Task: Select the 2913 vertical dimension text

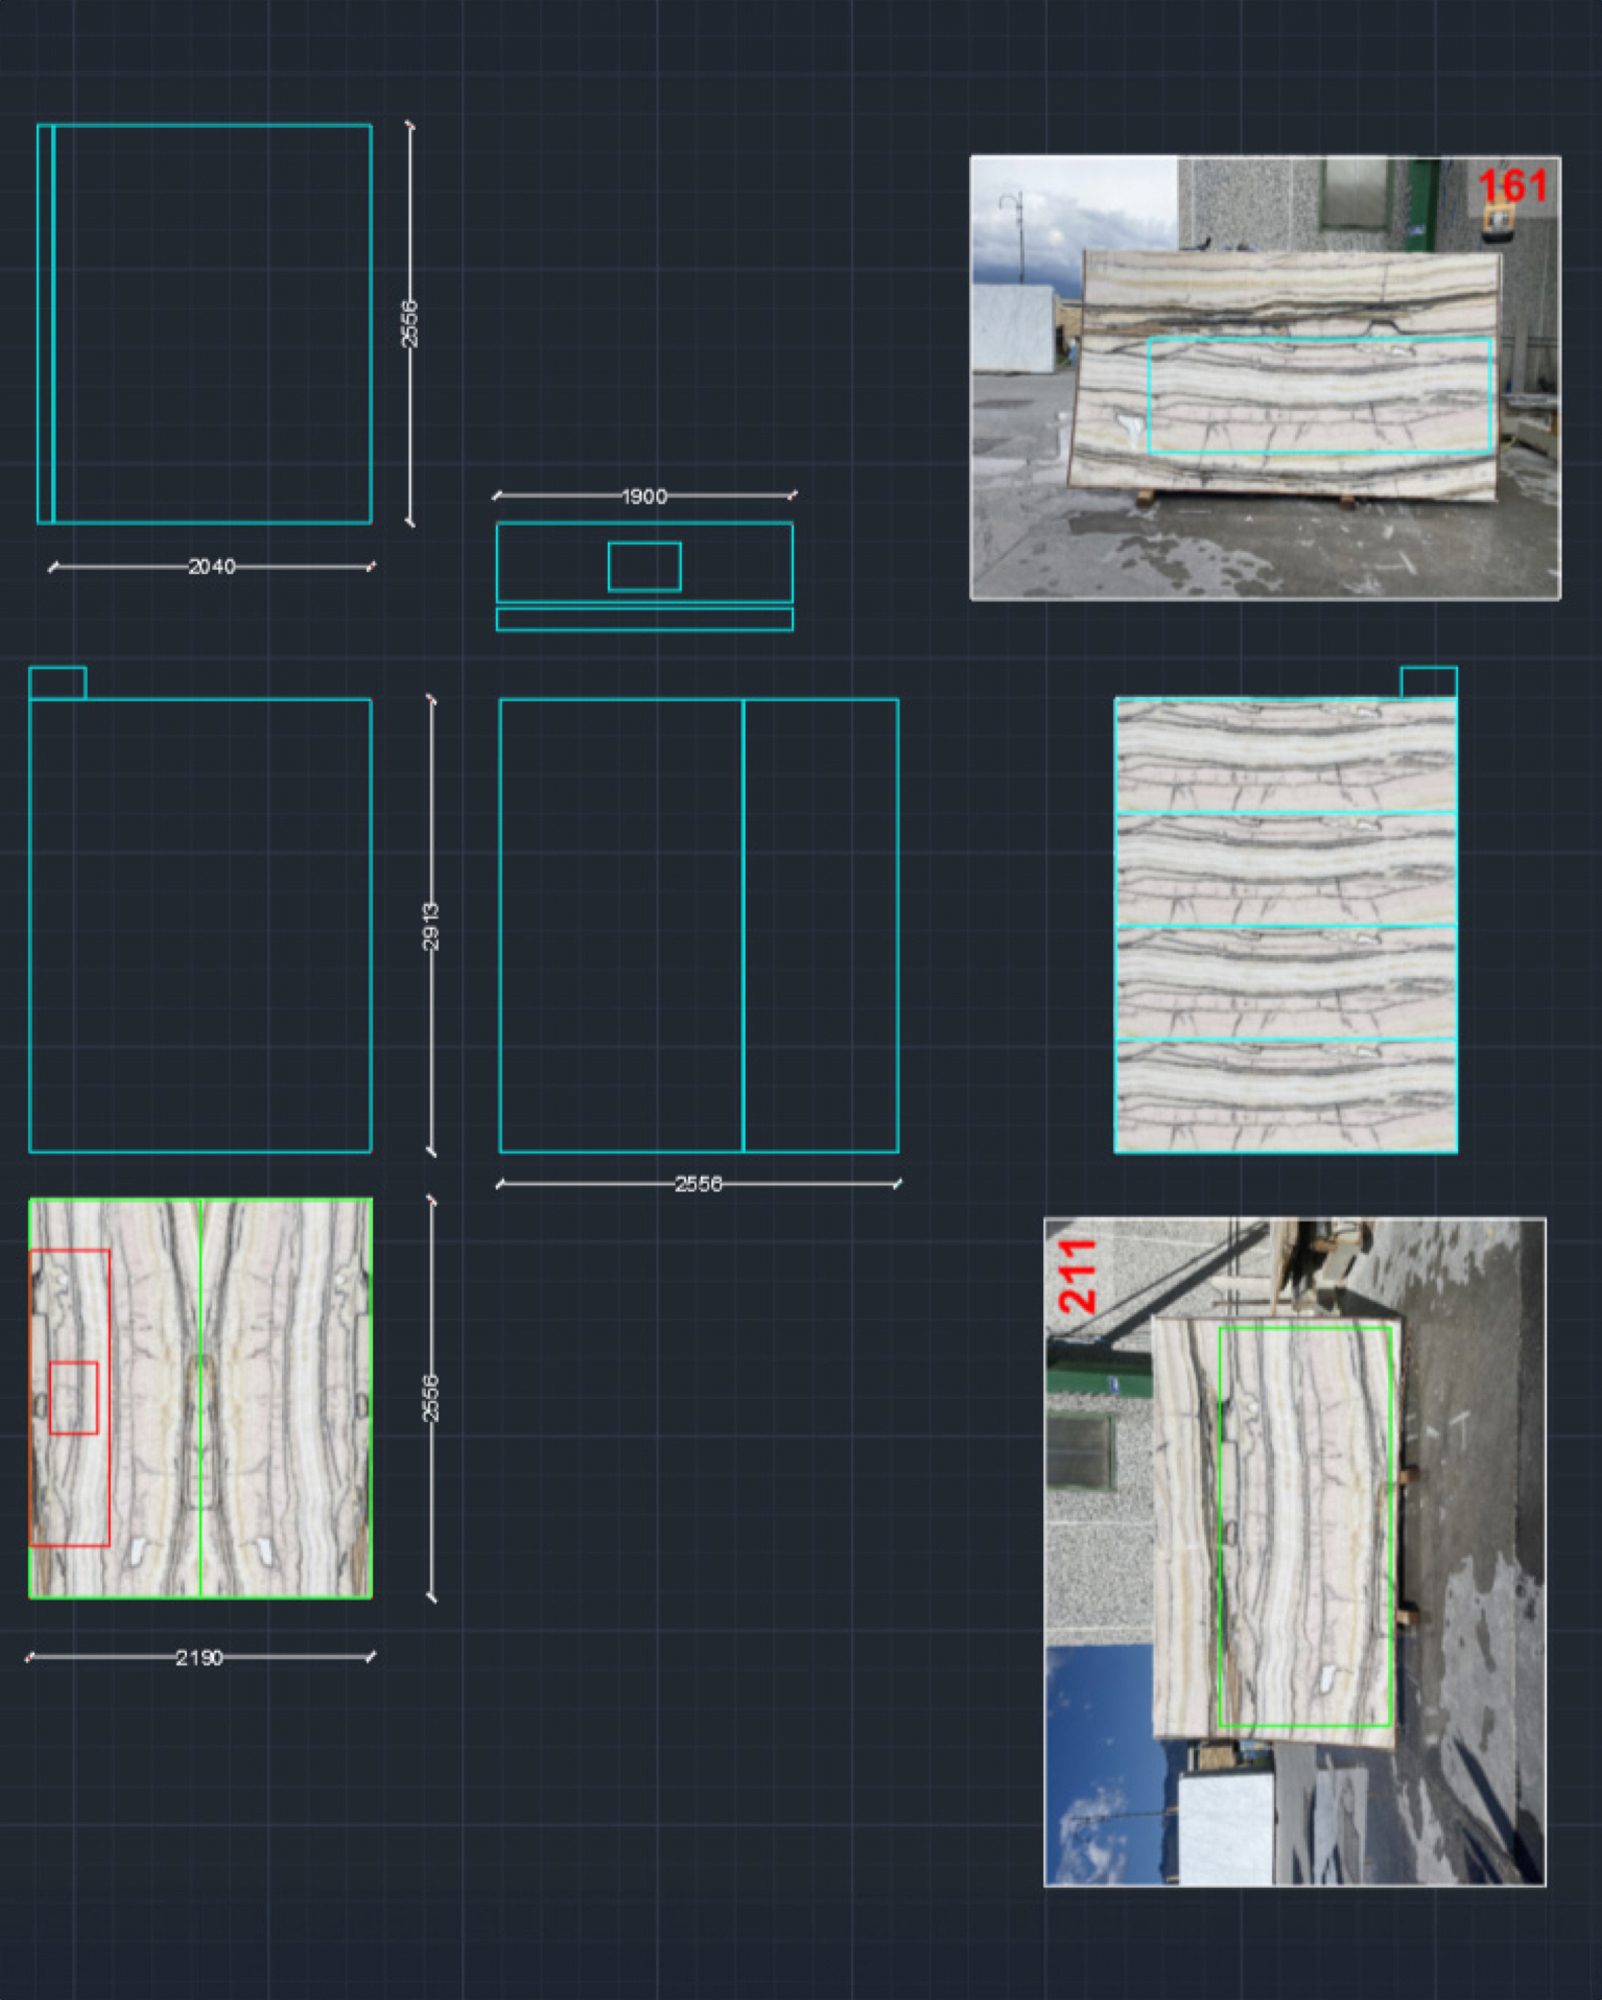Action: pyautogui.click(x=431, y=928)
